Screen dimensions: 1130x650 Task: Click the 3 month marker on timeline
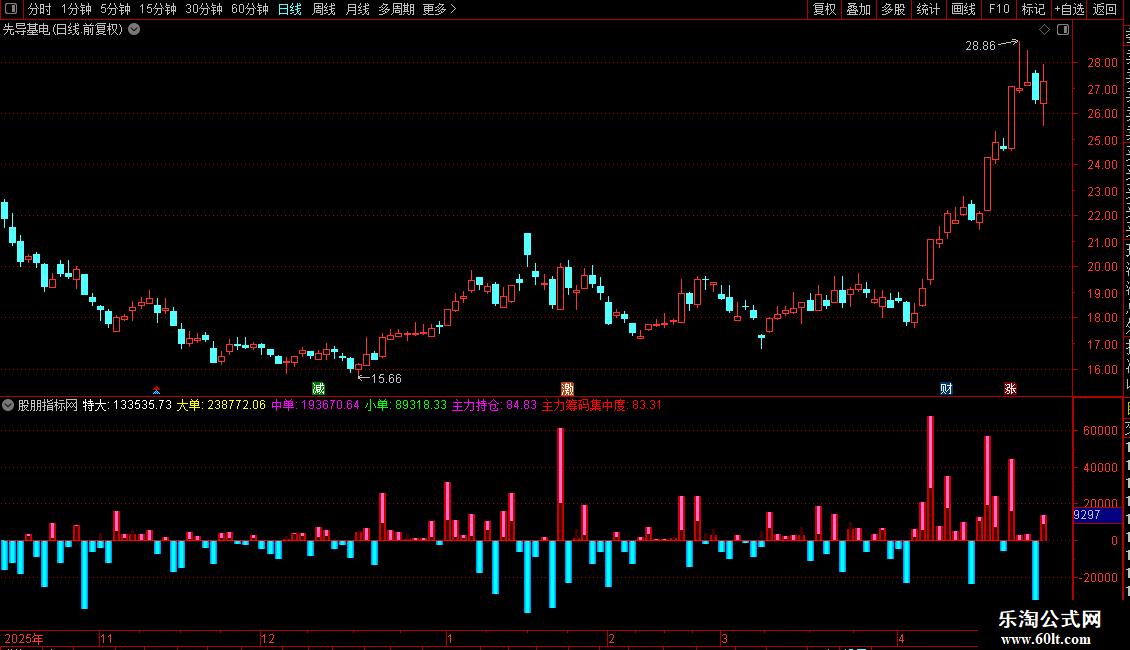724,638
